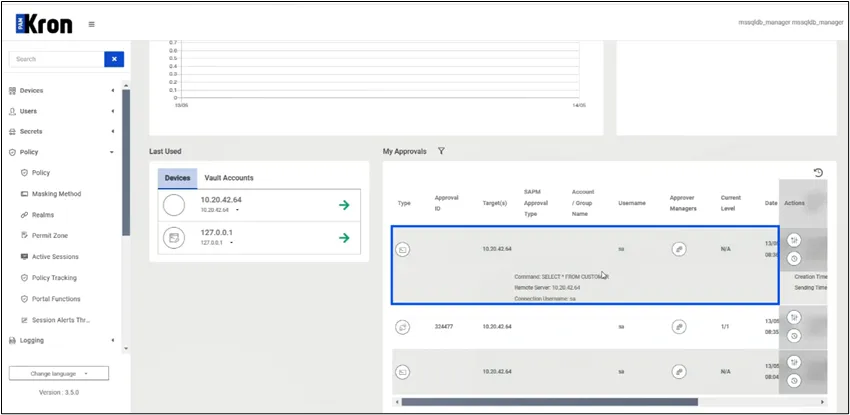Expand the Users menu arrow
850x415 pixels.
pos(112,111)
